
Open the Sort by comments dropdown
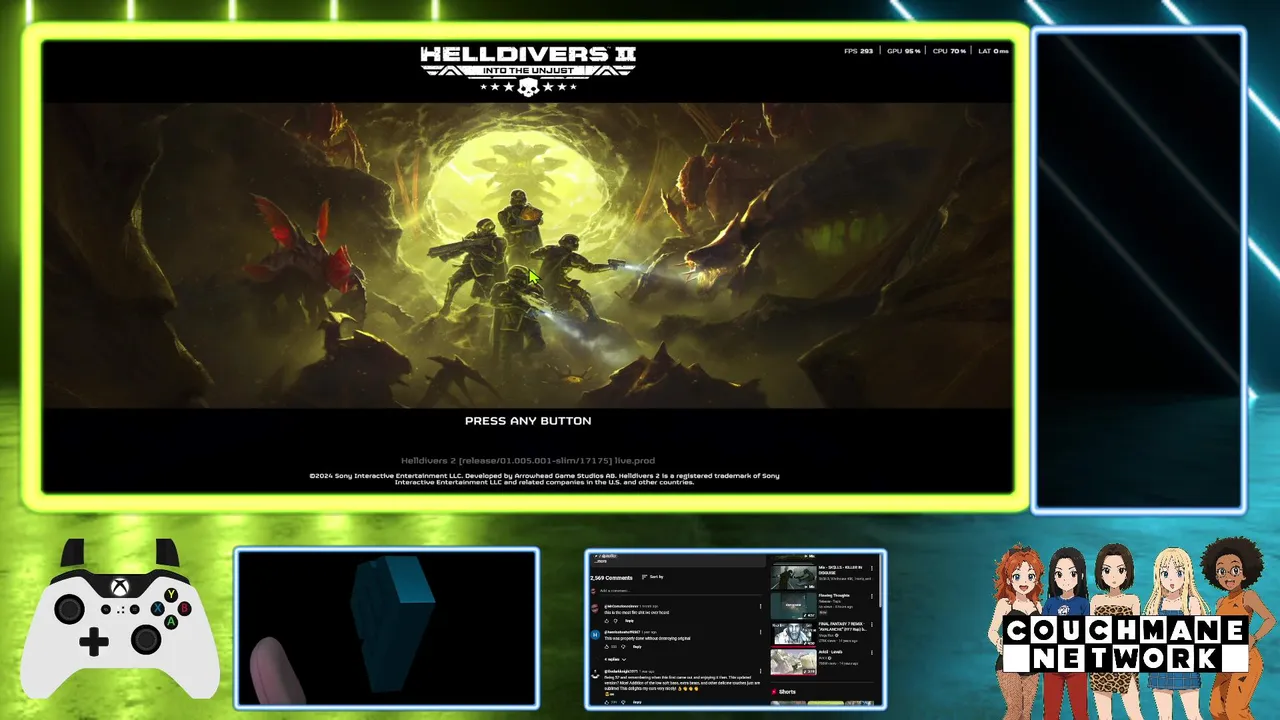[x=653, y=577]
